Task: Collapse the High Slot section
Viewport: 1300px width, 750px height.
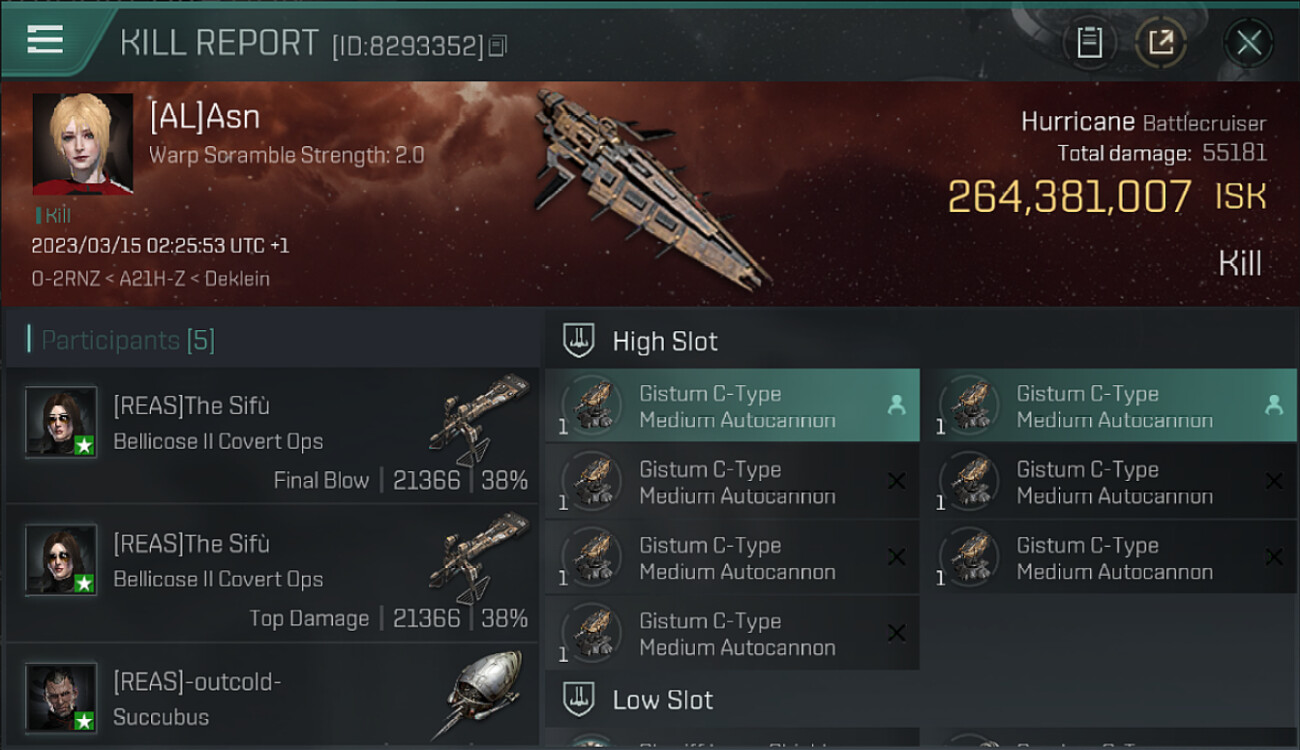Action: click(x=665, y=341)
